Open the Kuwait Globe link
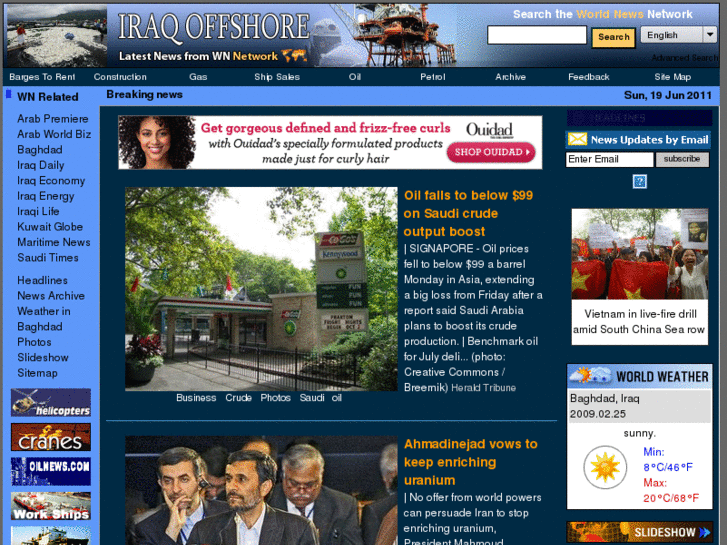This screenshot has height=545, width=727. click(50, 227)
